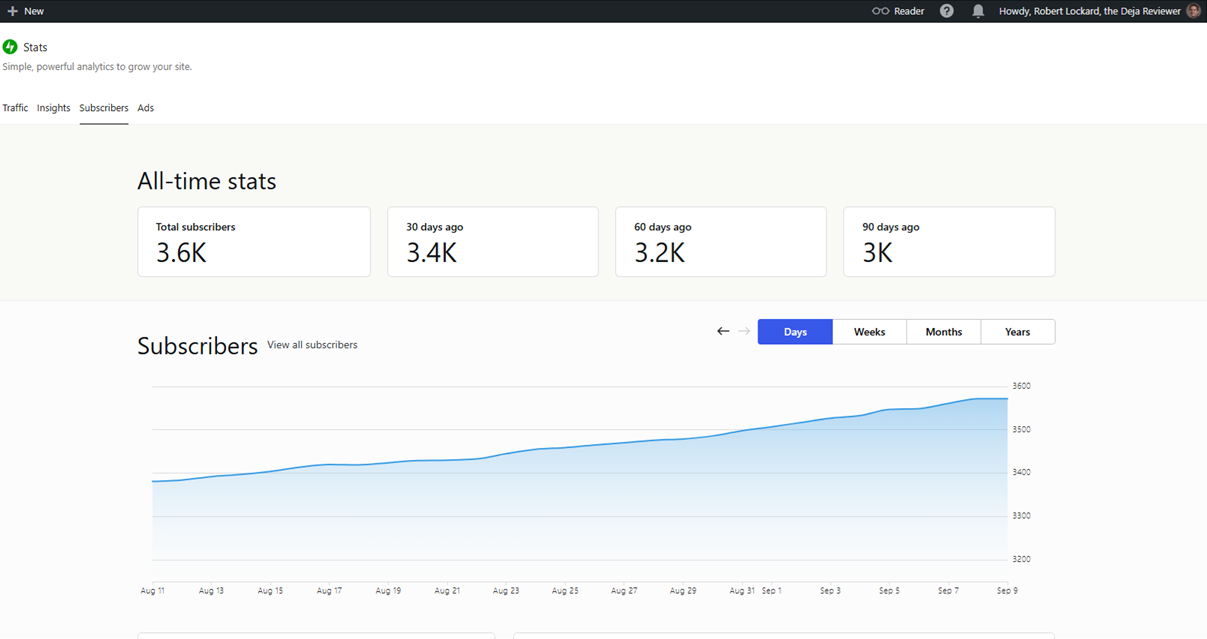Open the Ads tab
The image size is (1207, 639).
point(146,108)
